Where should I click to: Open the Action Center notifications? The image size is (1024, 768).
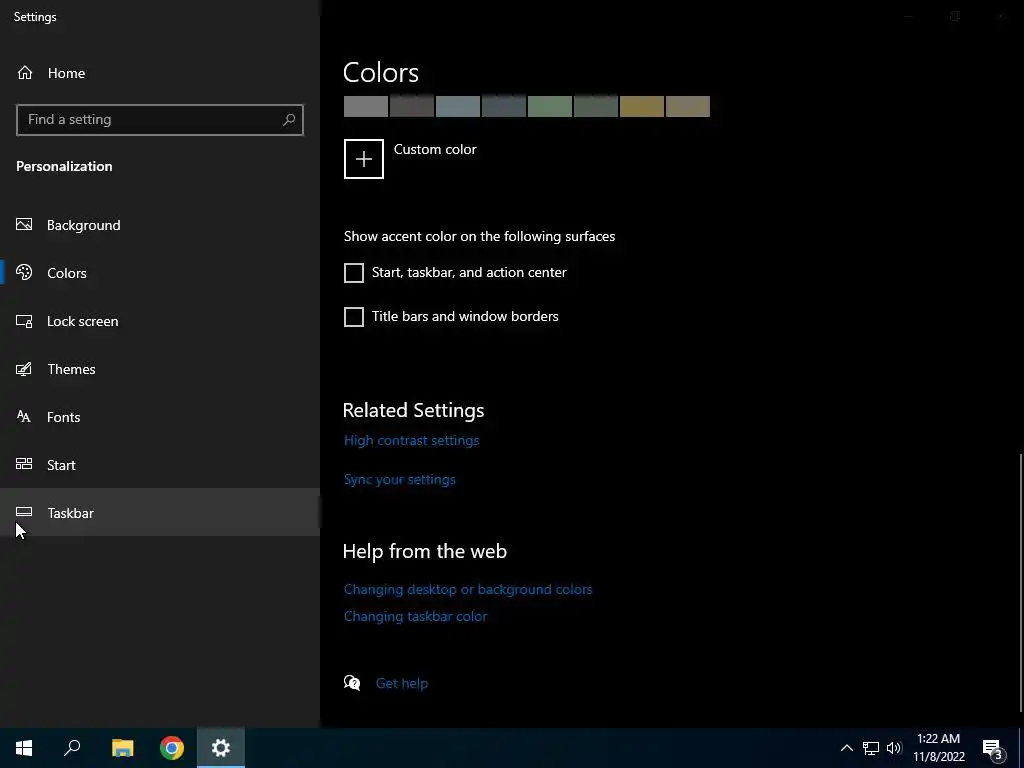993,748
